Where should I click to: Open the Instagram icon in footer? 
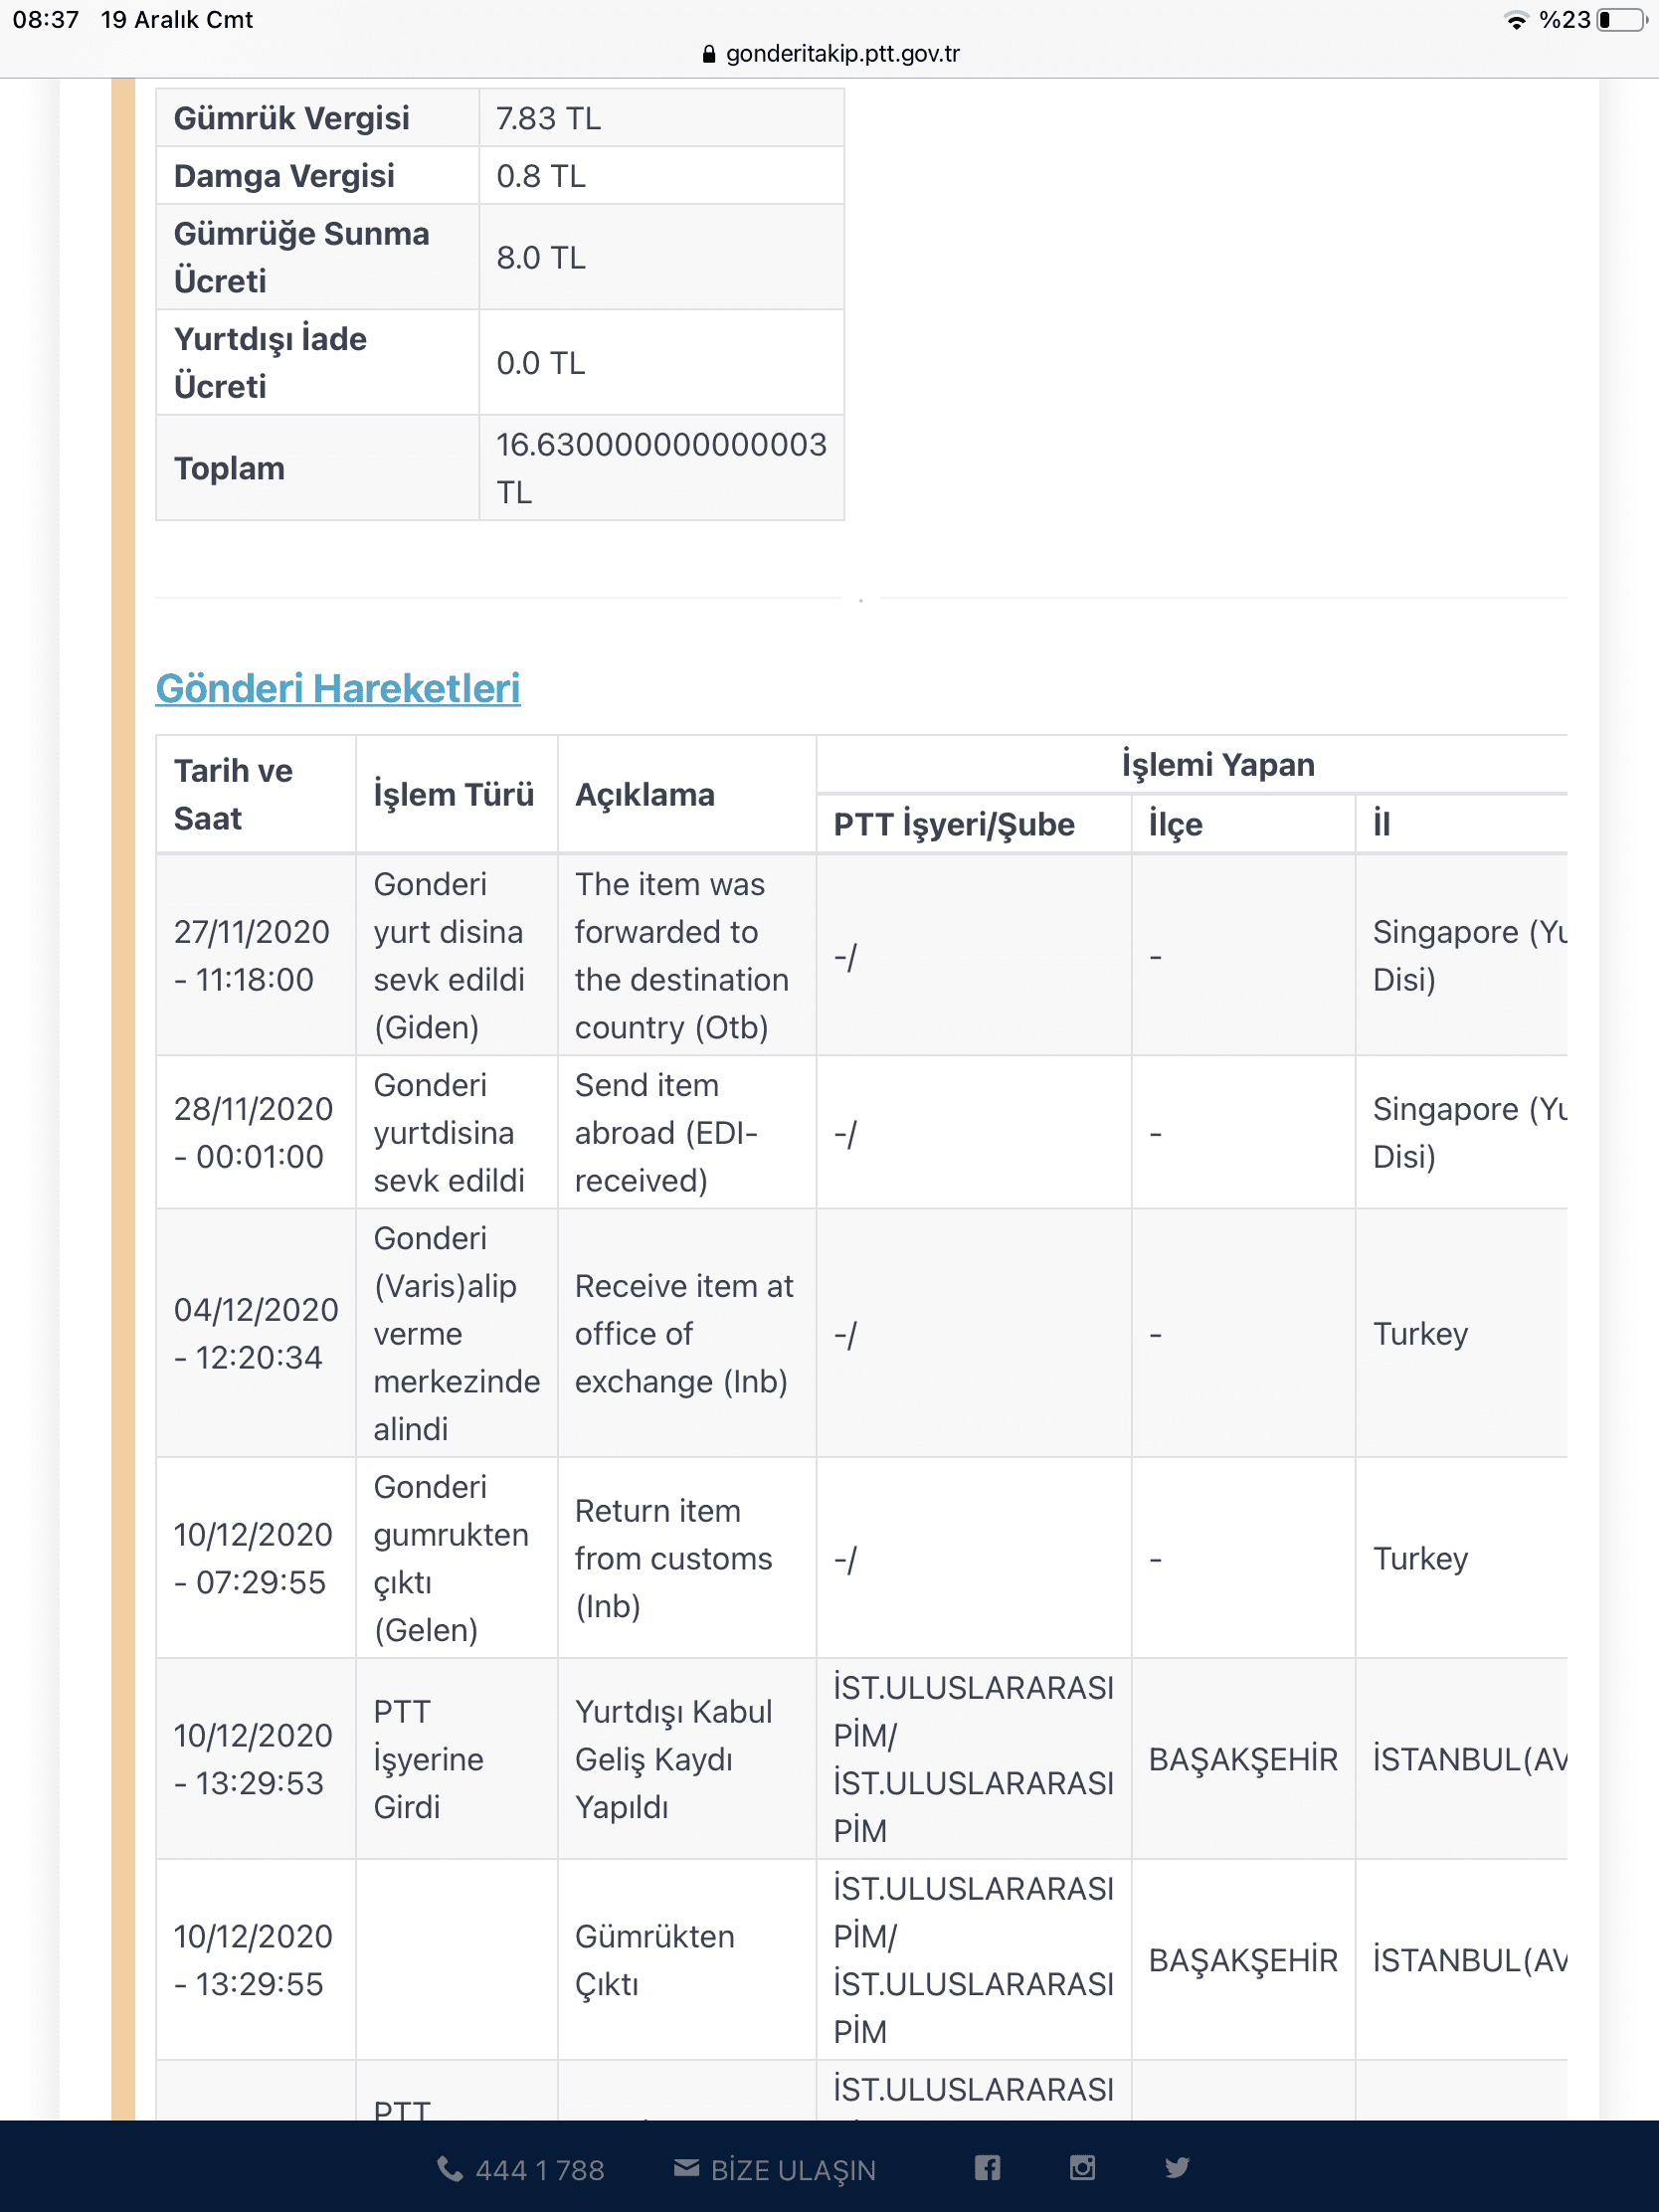[1082, 2167]
